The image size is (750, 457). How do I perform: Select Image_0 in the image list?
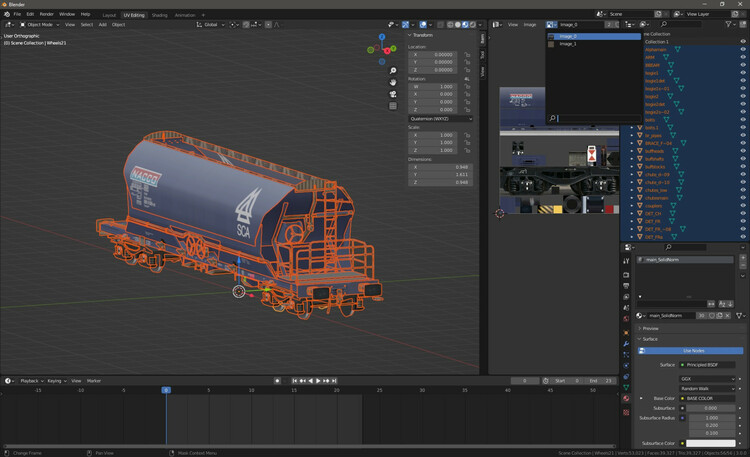pos(594,36)
